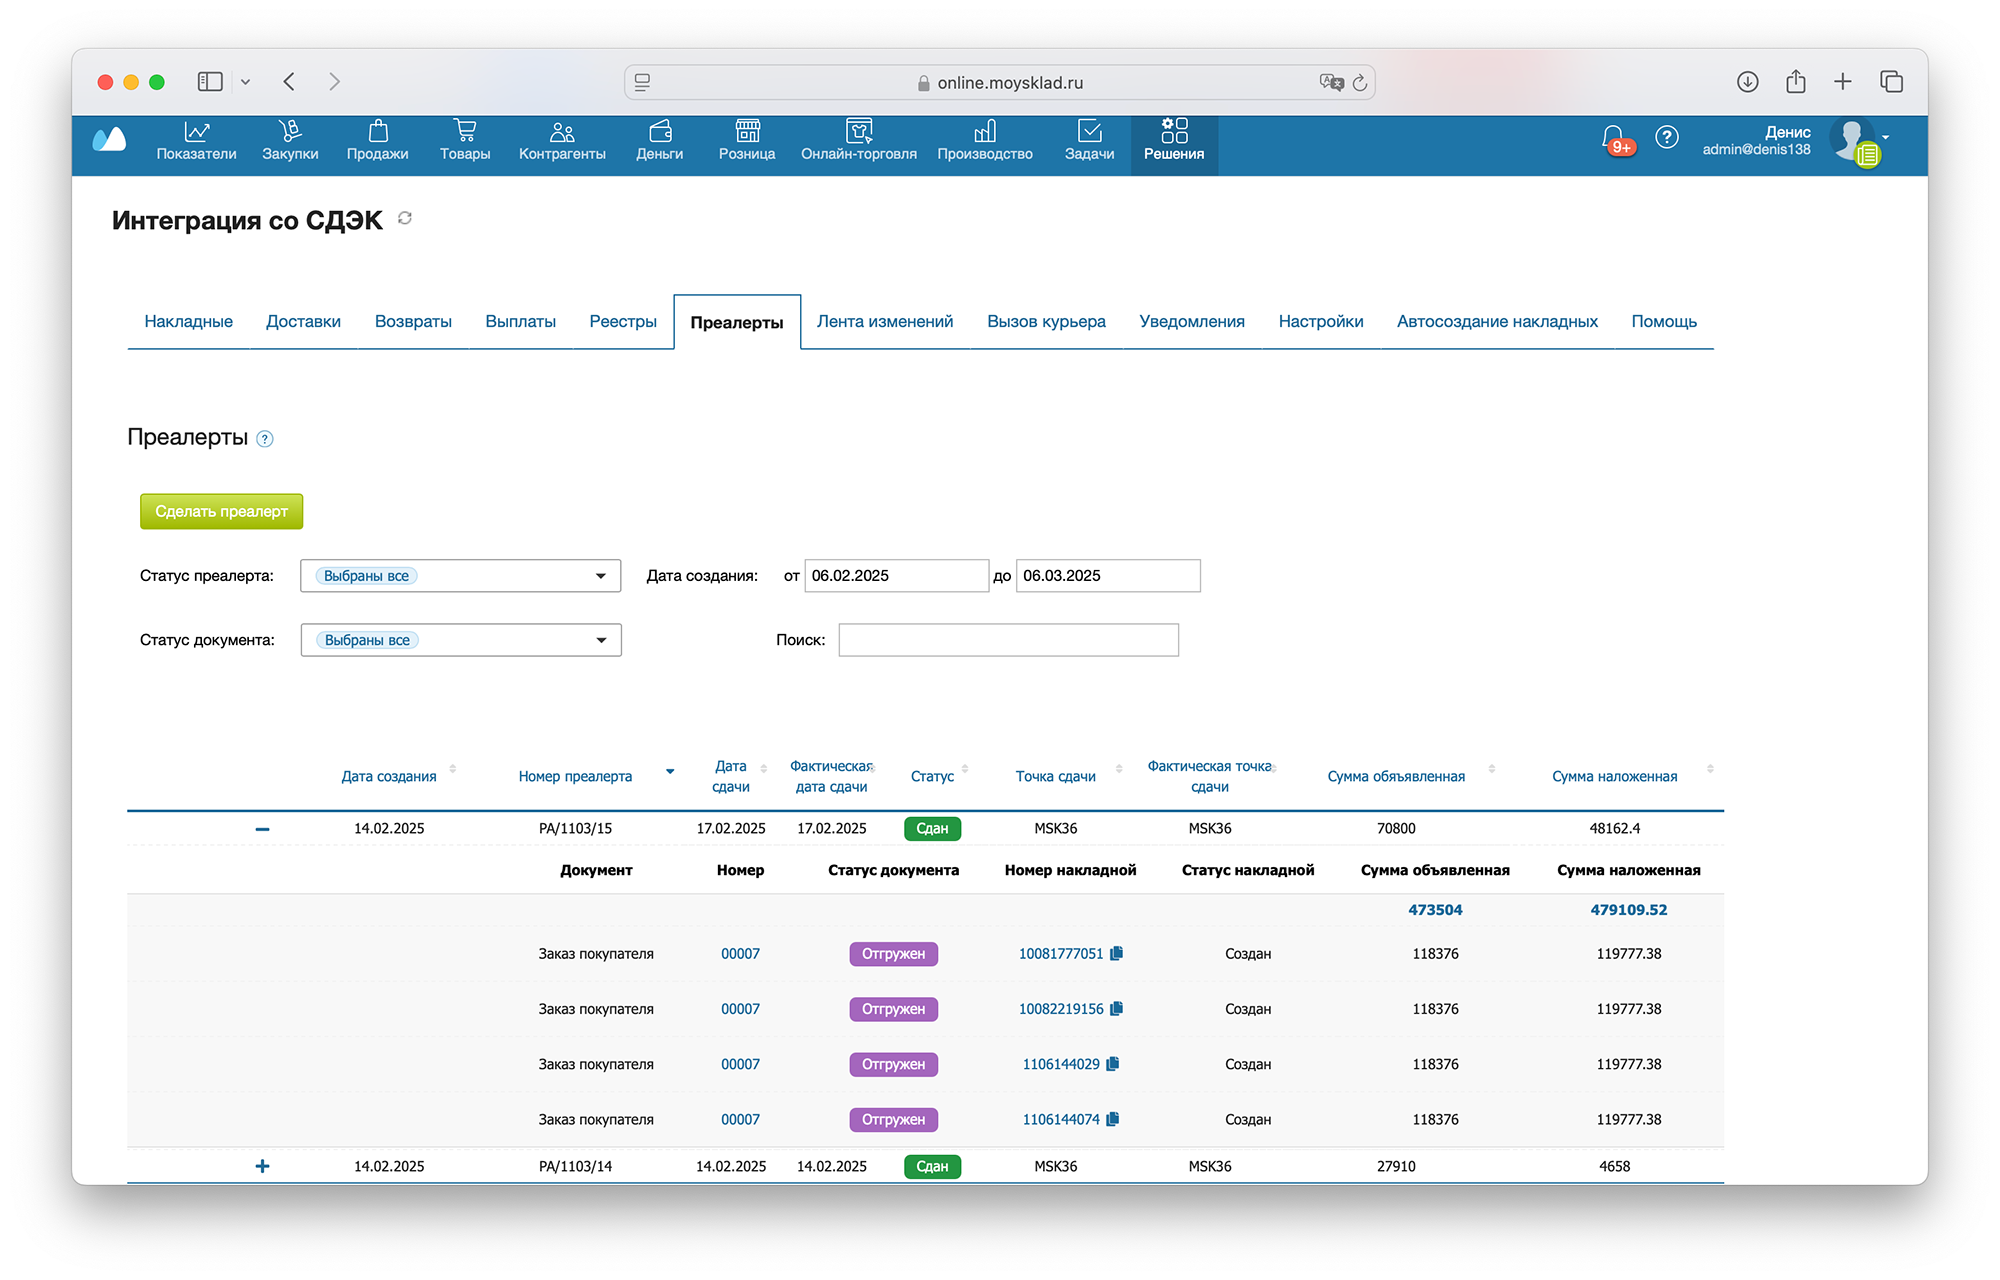Open the Показатели section icon
The height and width of the screenshot is (1280, 2000).
[x=197, y=131]
